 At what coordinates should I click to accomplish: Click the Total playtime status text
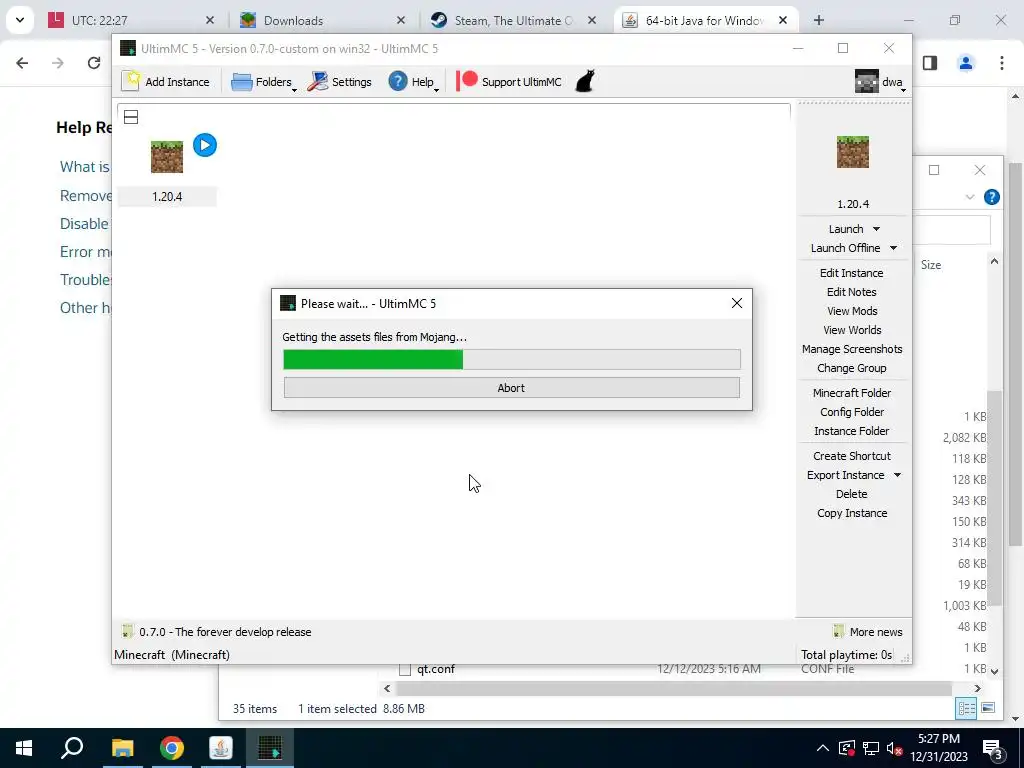click(846, 654)
